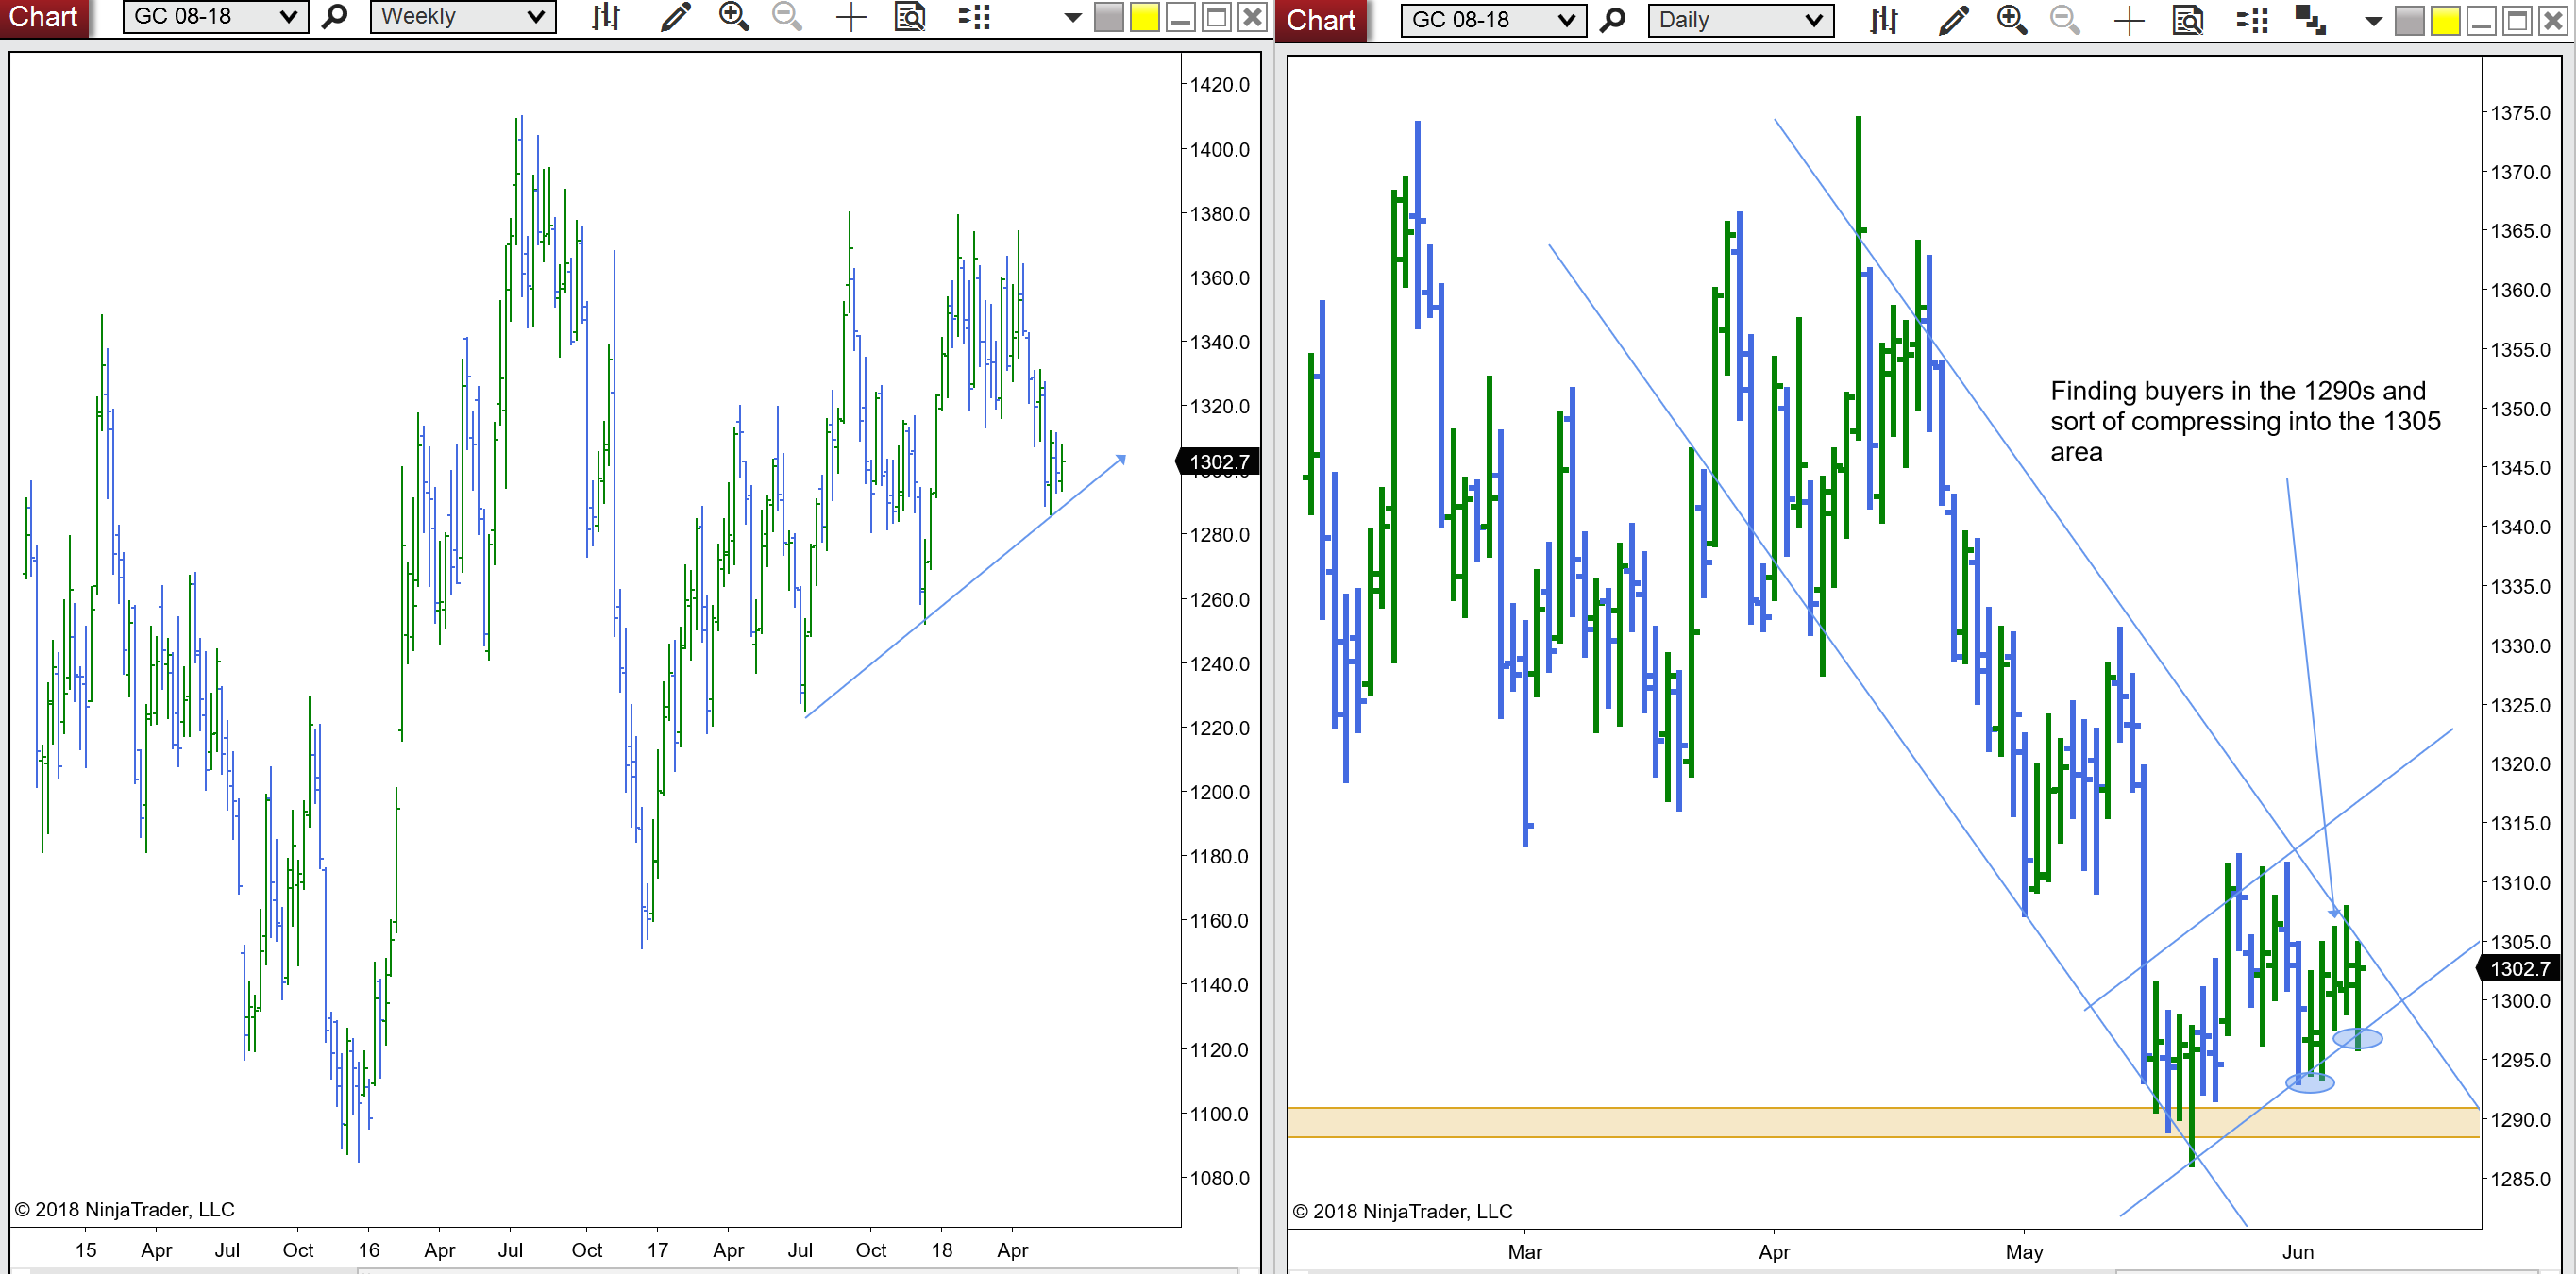Click the upper blue ellipse marker near 1297
This screenshot has height=1274, width=2576.
(x=2358, y=1039)
